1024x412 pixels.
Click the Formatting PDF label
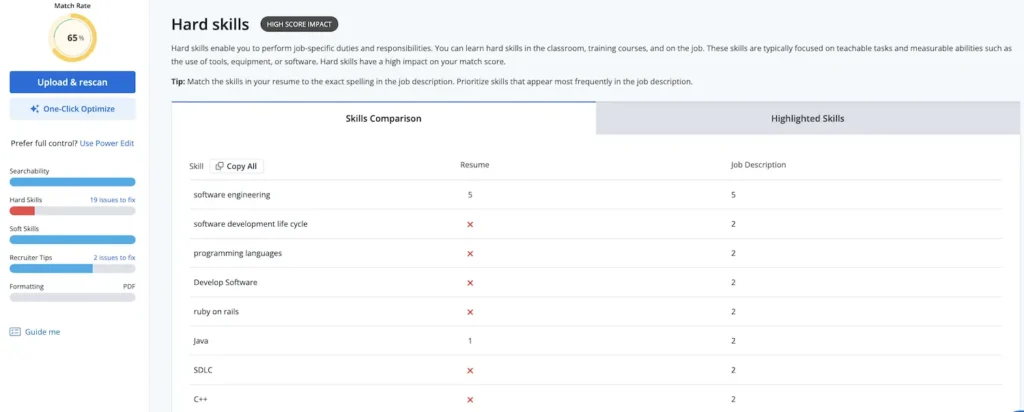click(x=129, y=287)
